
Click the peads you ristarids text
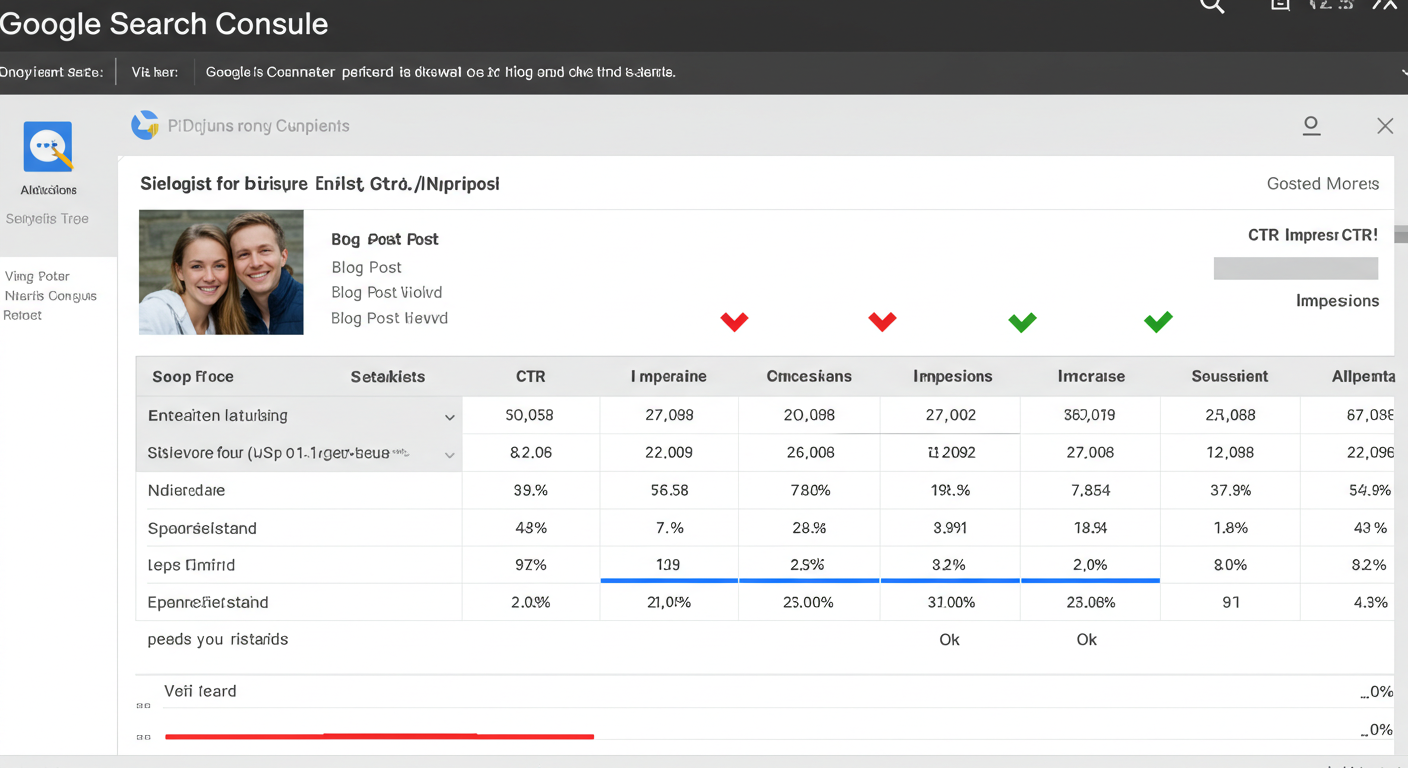click(x=217, y=639)
